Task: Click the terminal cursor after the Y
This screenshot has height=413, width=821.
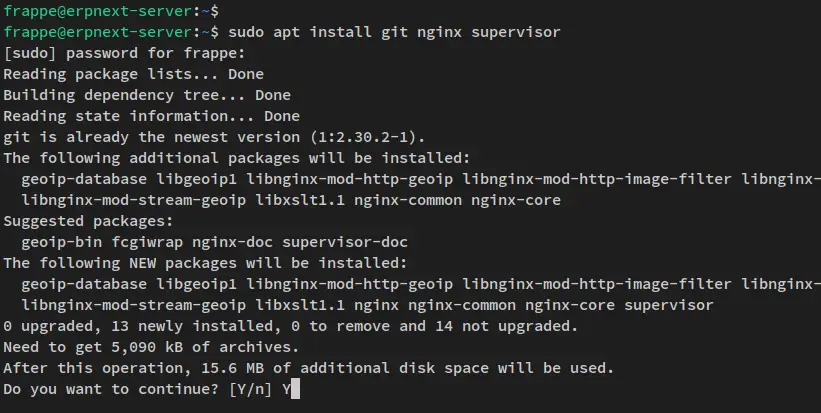Action: [x=295, y=389]
